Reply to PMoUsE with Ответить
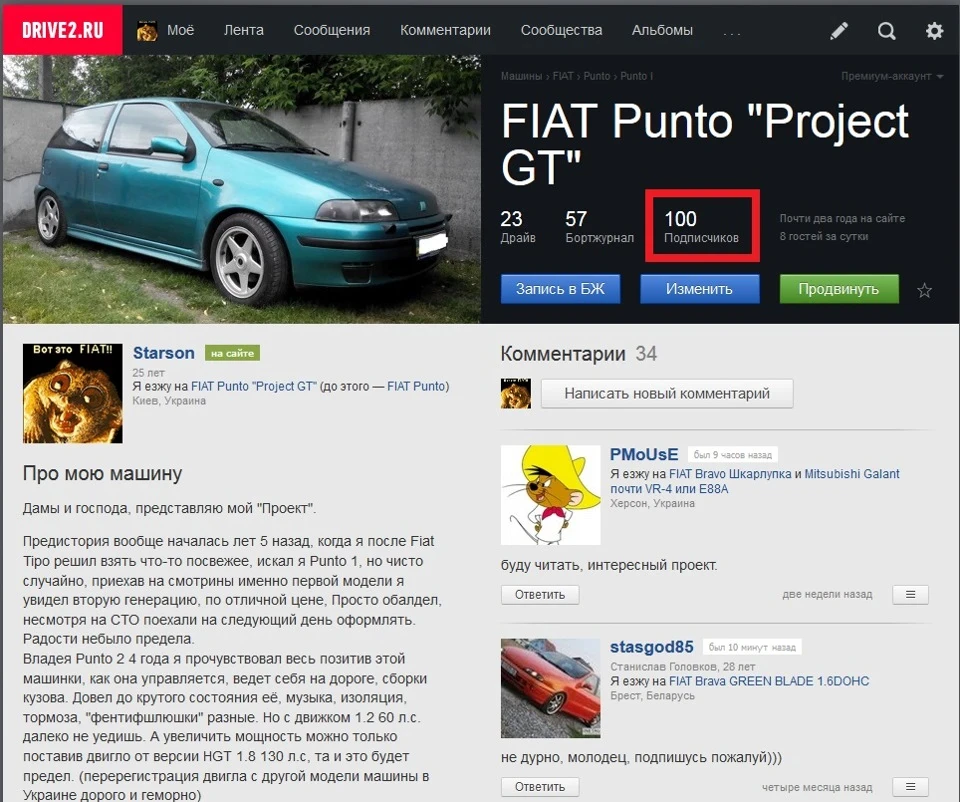Viewport: 960px width, 802px height. (540, 594)
